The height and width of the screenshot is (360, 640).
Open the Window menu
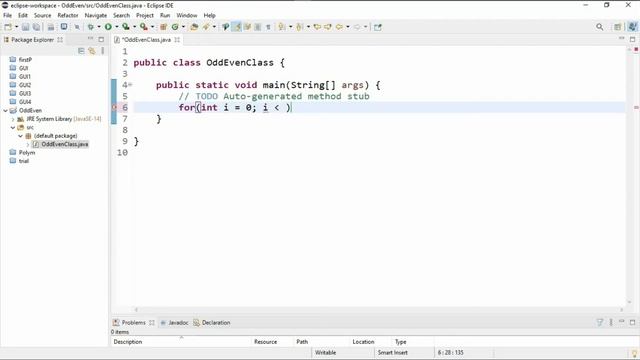pyautogui.click(x=187, y=15)
